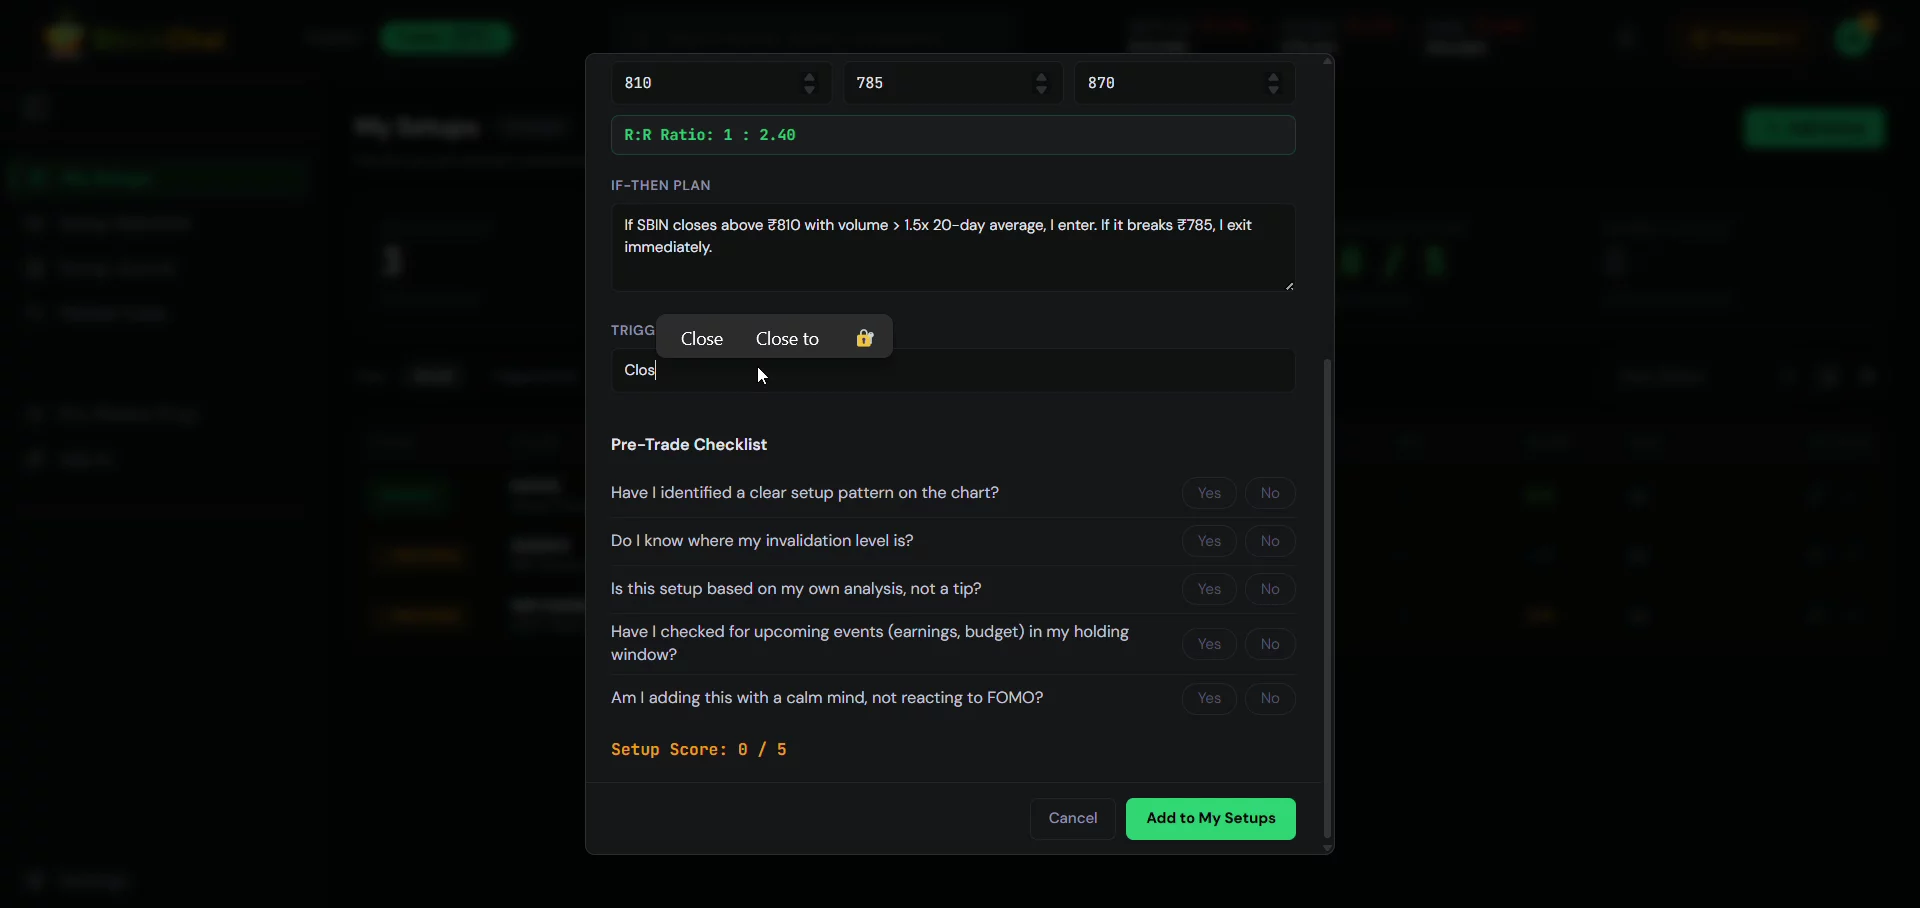Click the dialog's vertical scrollbar thumb

point(1328,598)
